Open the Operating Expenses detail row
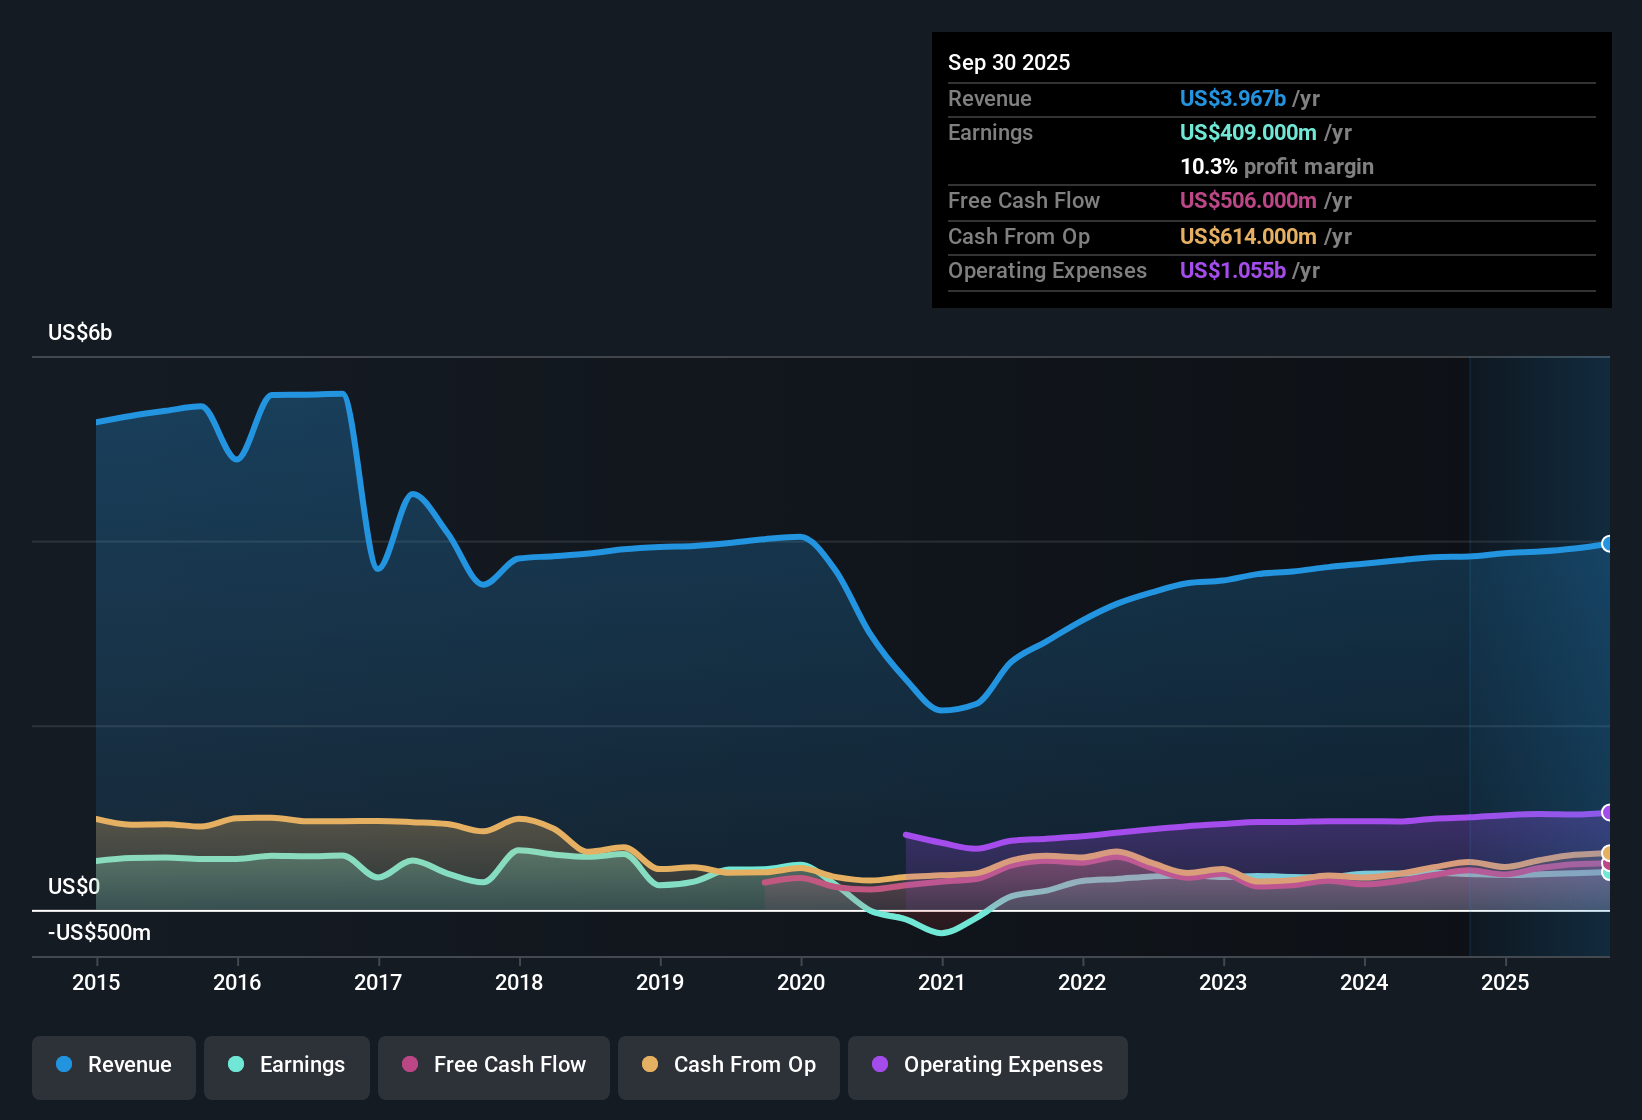Image resolution: width=1642 pixels, height=1120 pixels. click(1047, 271)
